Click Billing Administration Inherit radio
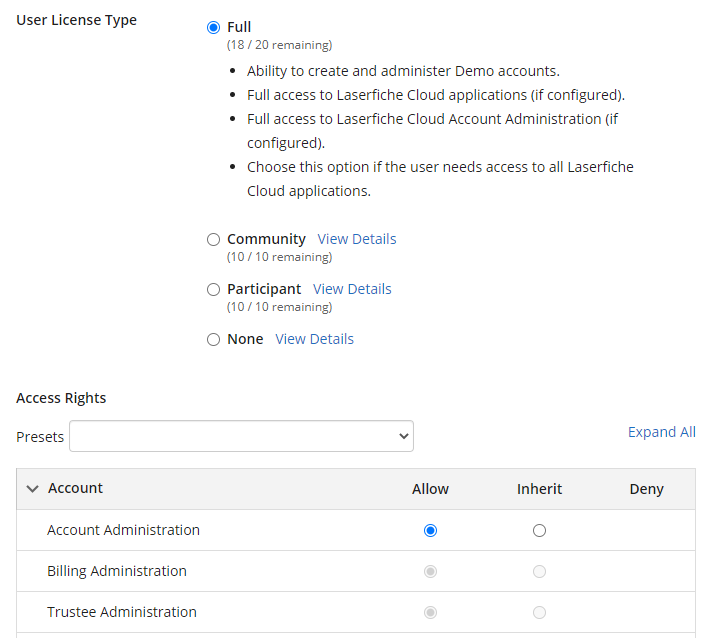 tap(540, 572)
